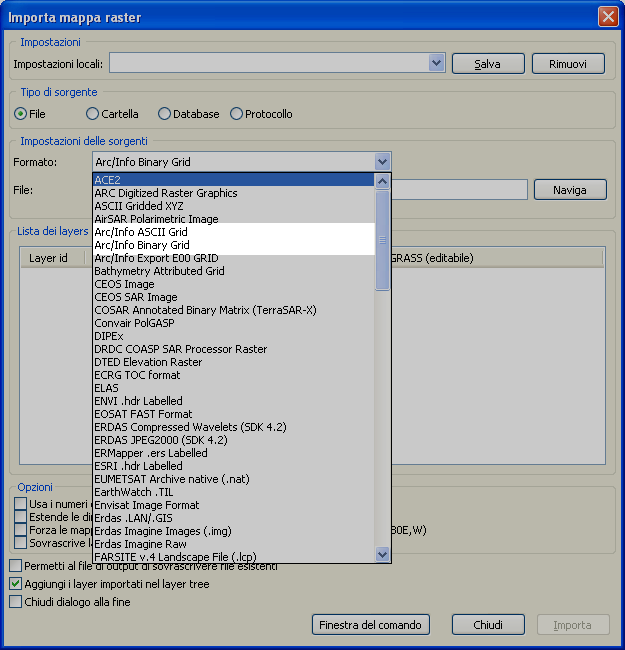625x650 pixels.
Task: Toggle 'Aggiungi i layer importati' checkbox
Action: 16,584
